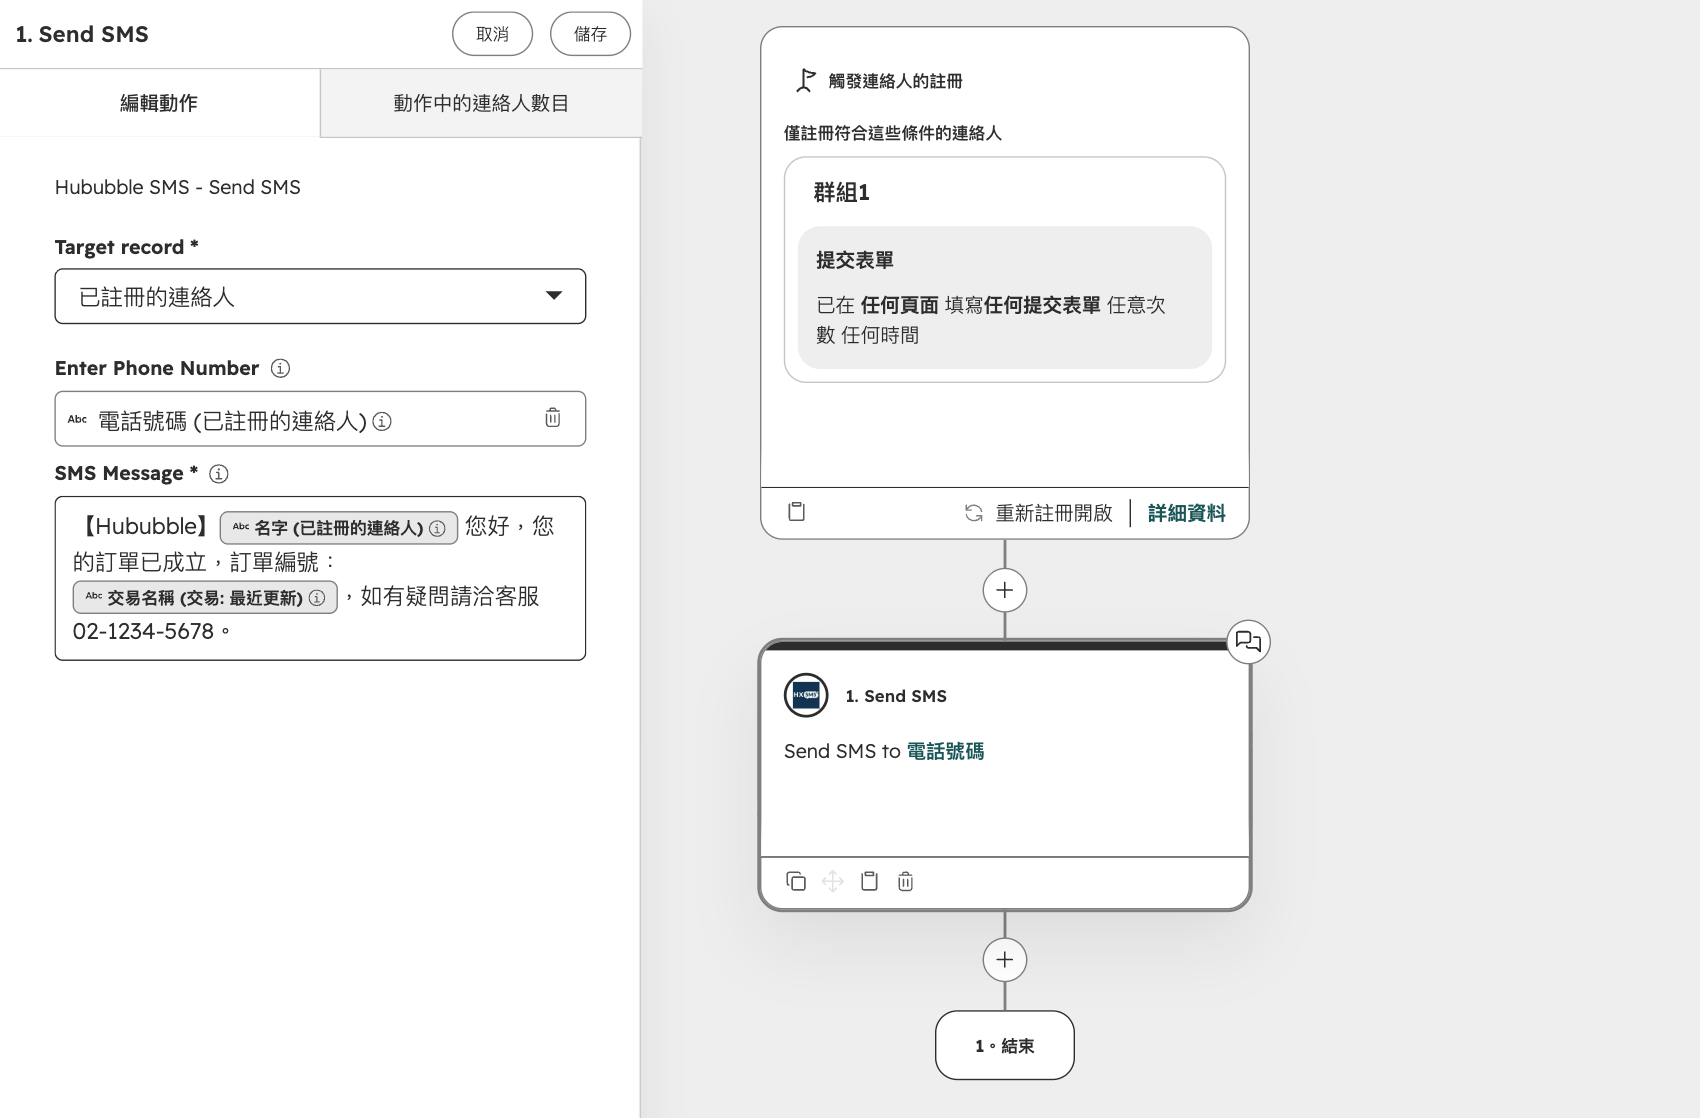Click info icon inside the 電話號碼 token
Image resolution: width=1700 pixels, height=1118 pixels.
pos(382,422)
